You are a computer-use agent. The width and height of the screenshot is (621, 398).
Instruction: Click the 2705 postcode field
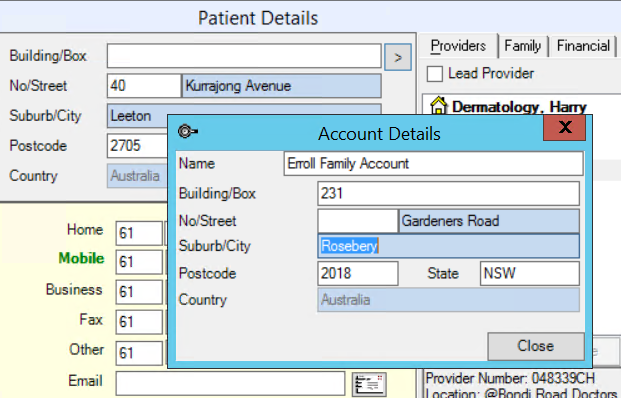pos(137,146)
